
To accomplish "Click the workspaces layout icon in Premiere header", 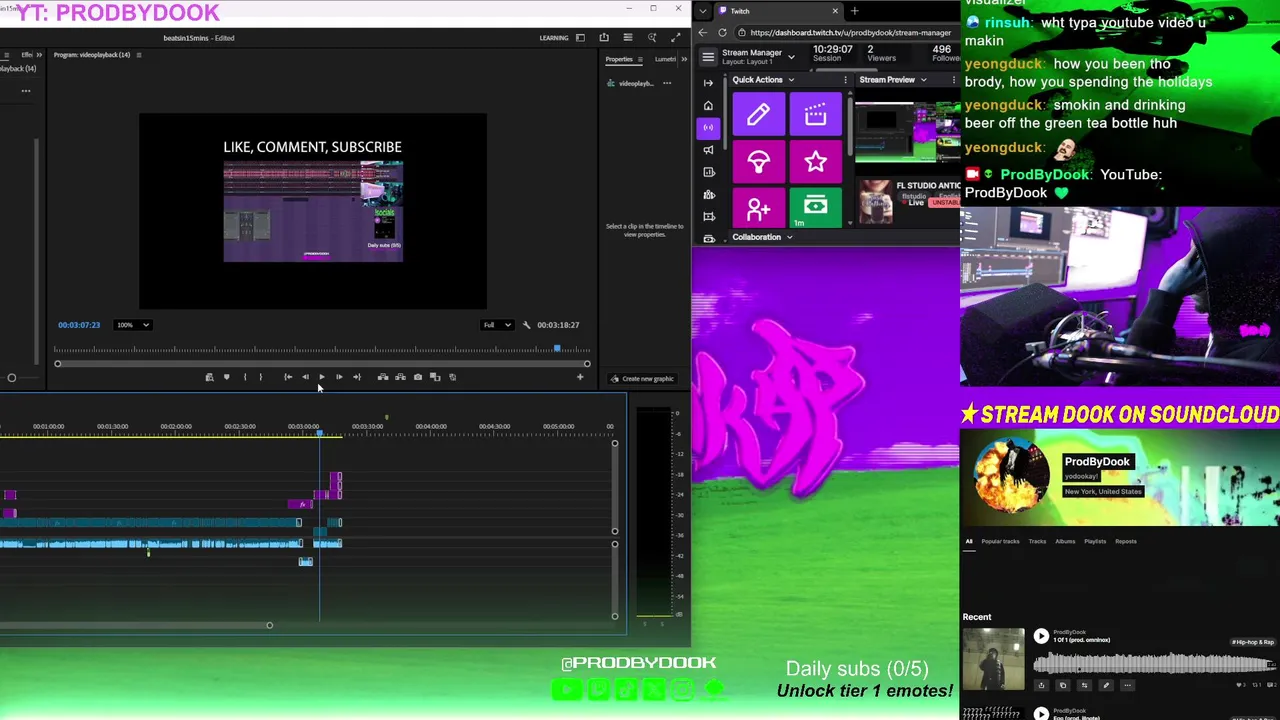I will [580, 38].
